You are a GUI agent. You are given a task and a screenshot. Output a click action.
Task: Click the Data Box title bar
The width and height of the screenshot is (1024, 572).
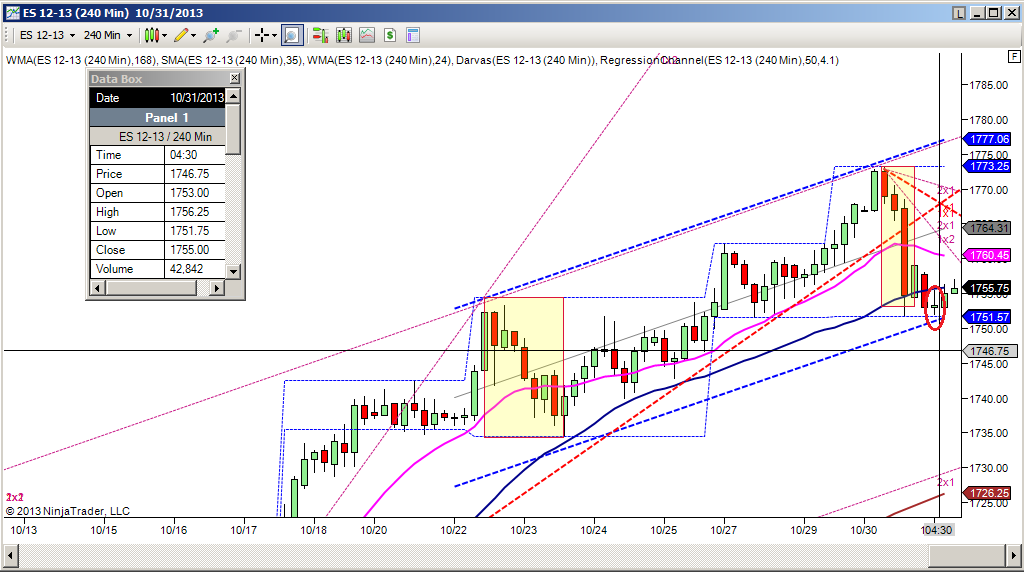(x=159, y=78)
